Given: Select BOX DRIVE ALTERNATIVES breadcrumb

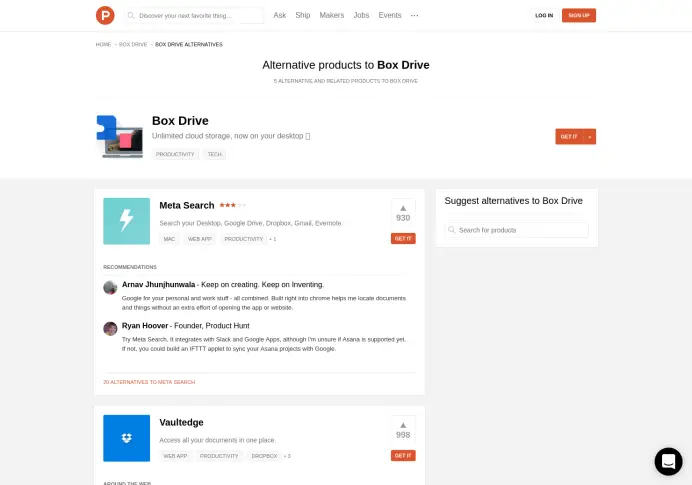Looking at the screenshot, I should click(189, 45).
